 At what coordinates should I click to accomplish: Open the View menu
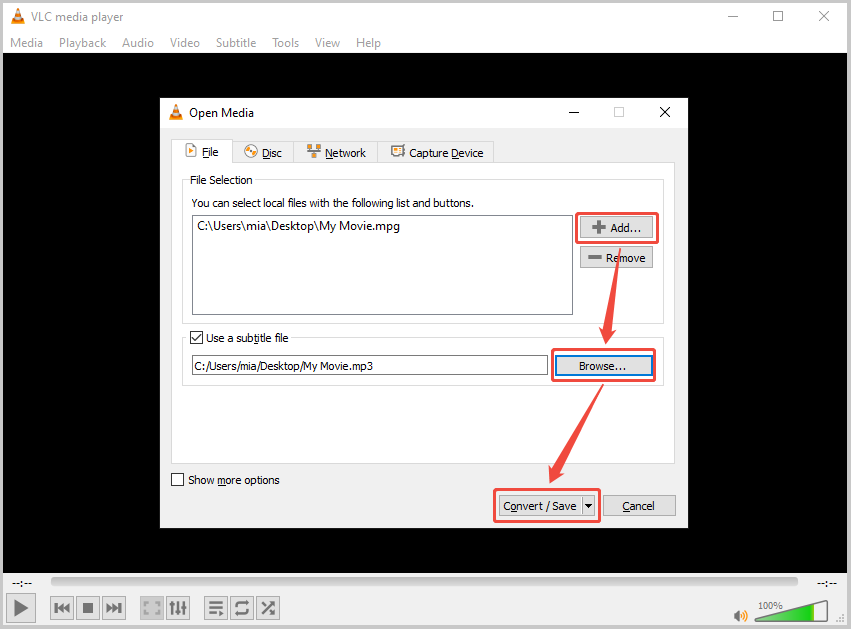327,43
